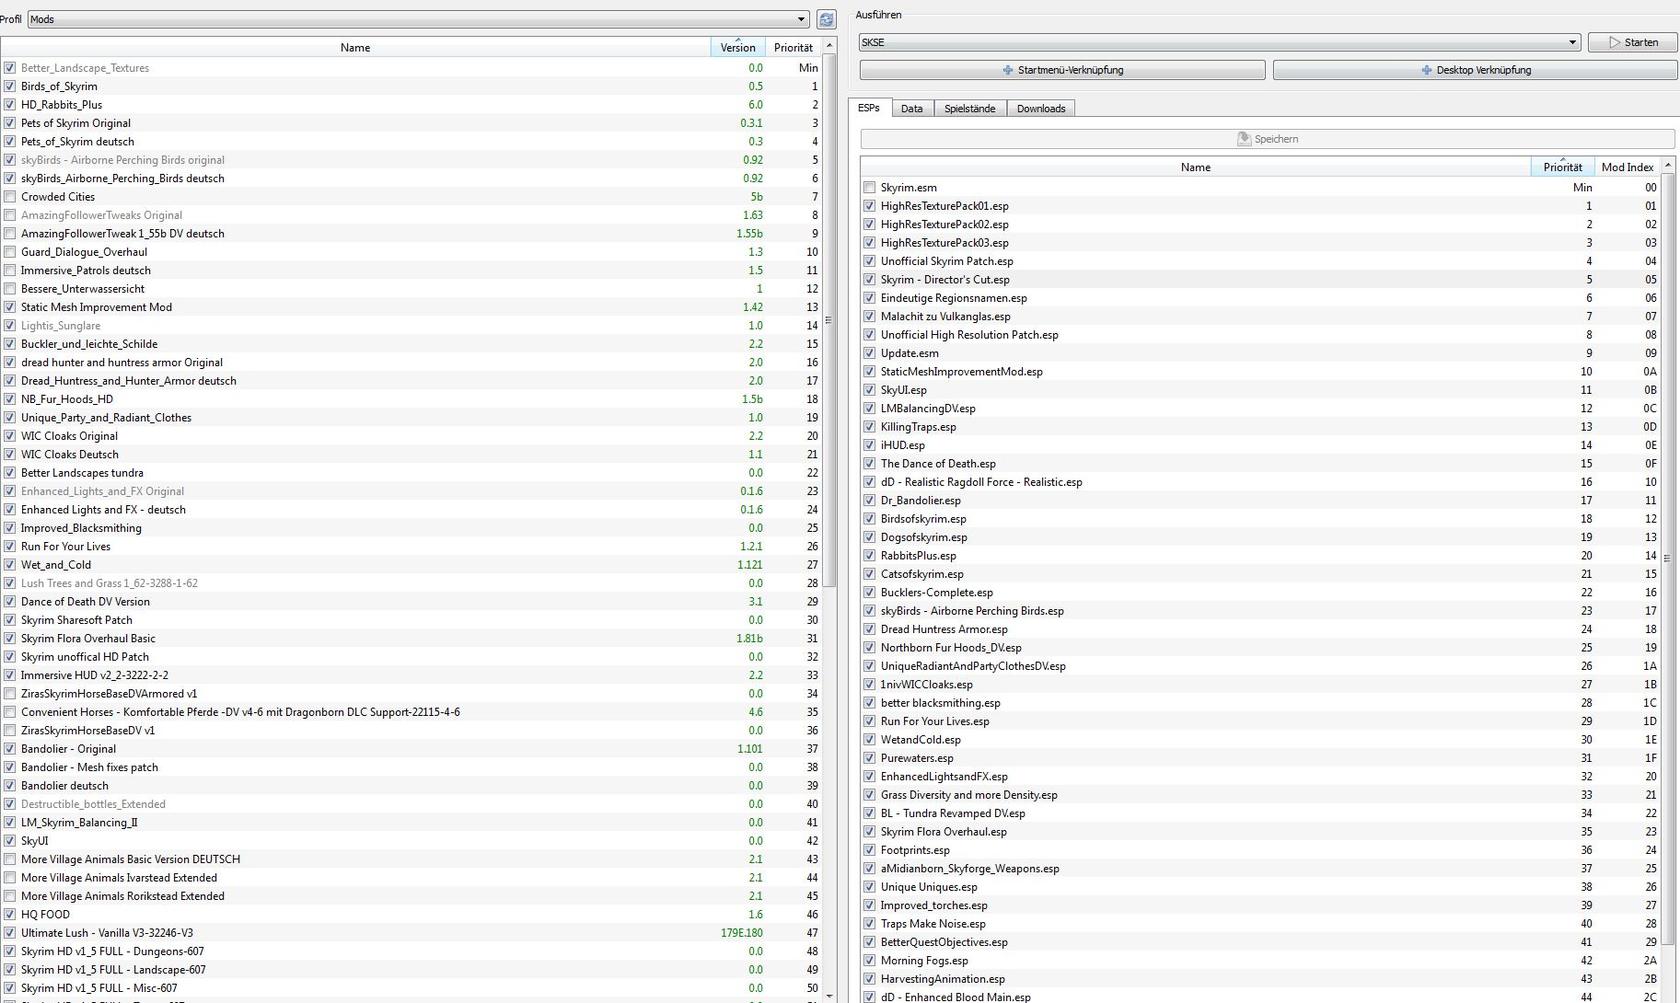The width and height of the screenshot is (1680, 1003).
Task: Click the refresh icon beside the profile dropdown
Action: coord(826,19)
